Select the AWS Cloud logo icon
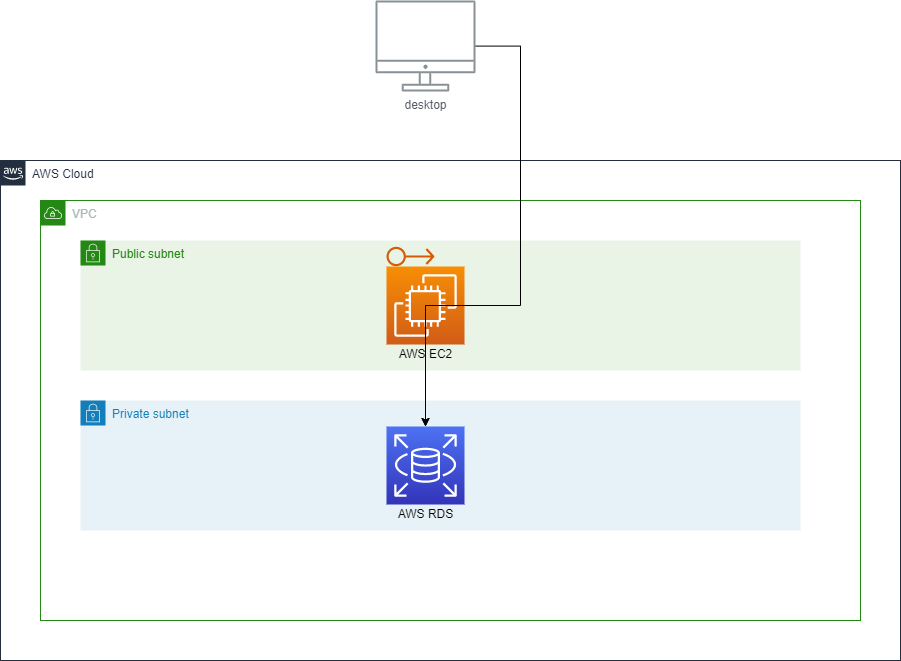Screen dimensions: 901x661 pos(13,173)
